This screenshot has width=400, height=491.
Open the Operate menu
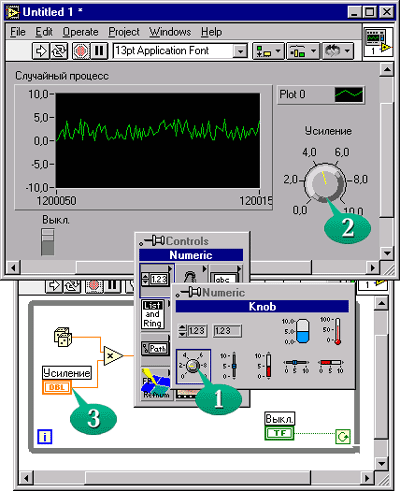80,32
